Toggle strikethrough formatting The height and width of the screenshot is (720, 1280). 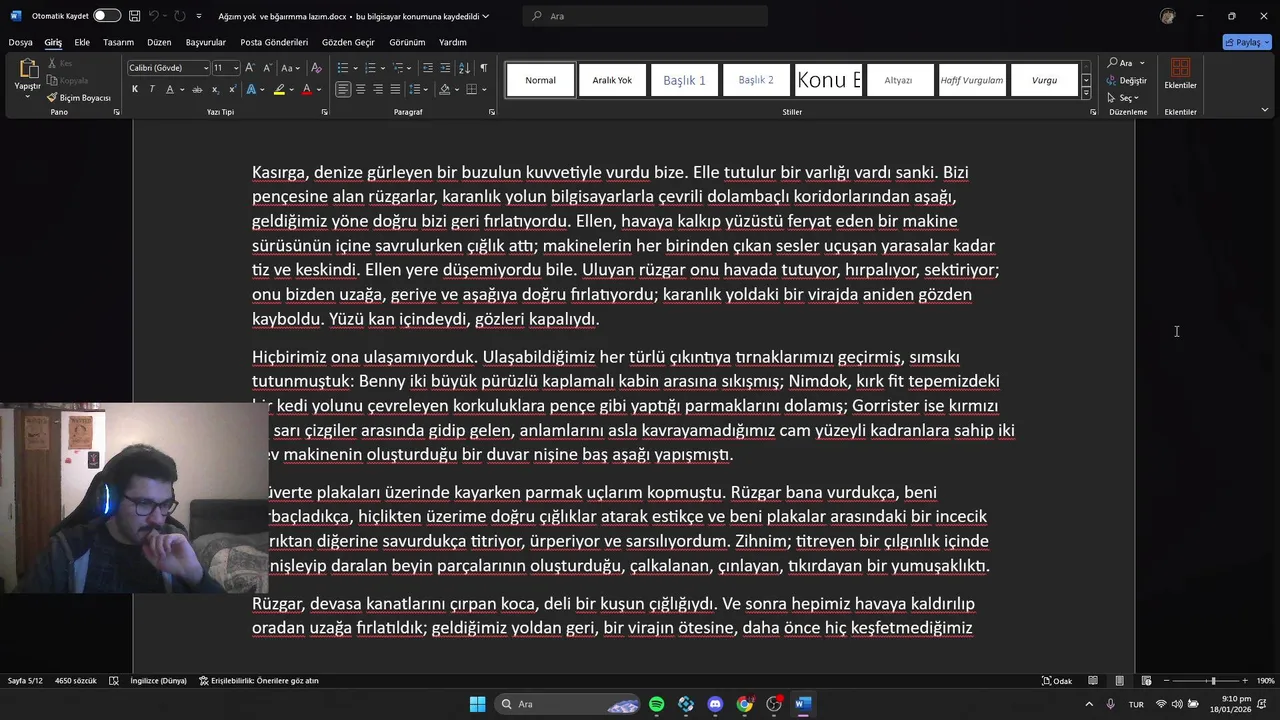[x=197, y=90]
